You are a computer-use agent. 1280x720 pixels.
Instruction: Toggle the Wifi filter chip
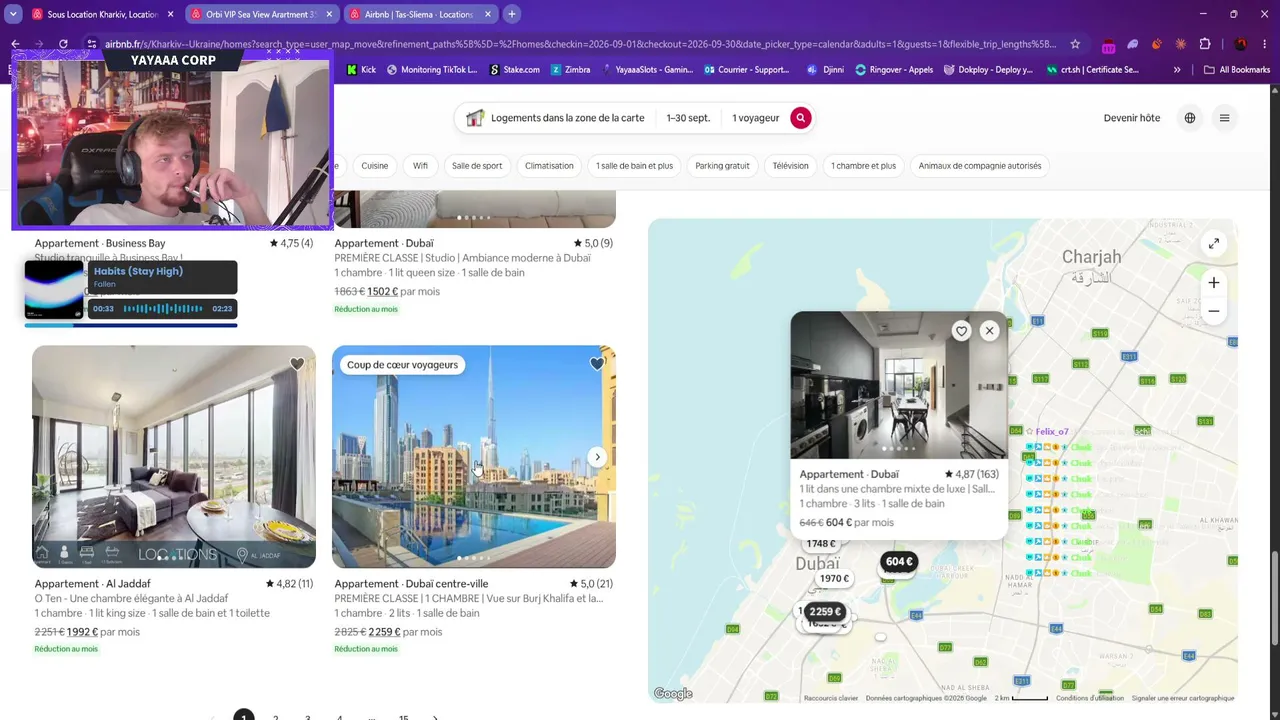click(x=420, y=166)
